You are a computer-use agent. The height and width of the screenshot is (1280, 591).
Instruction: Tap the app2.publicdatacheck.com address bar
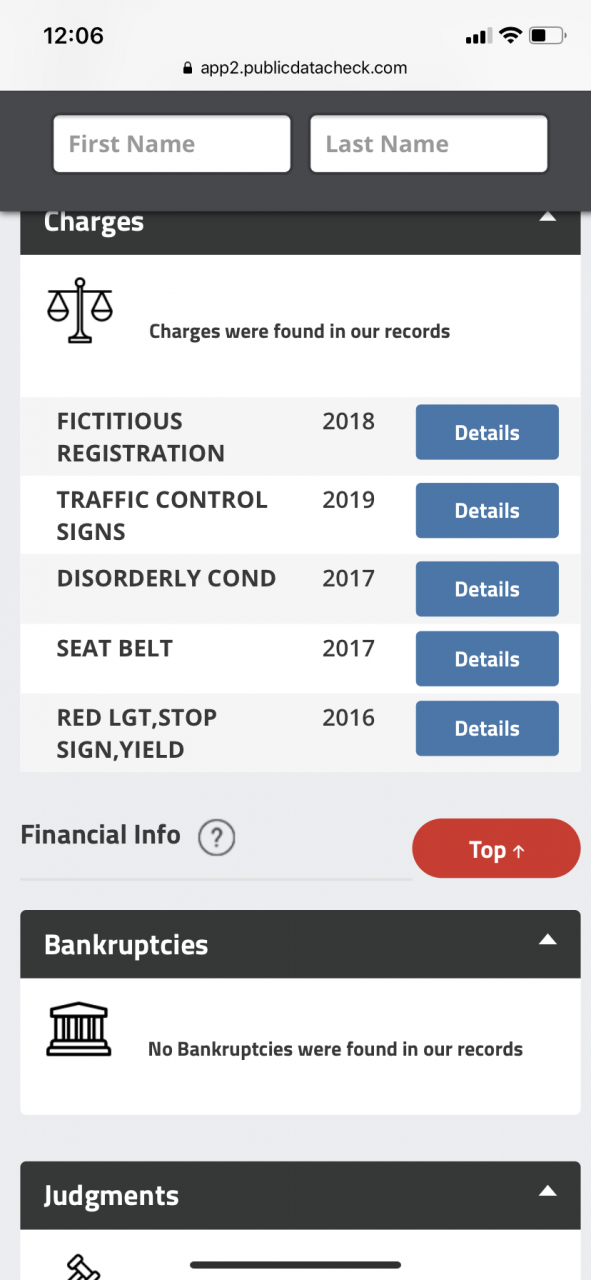click(x=295, y=69)
